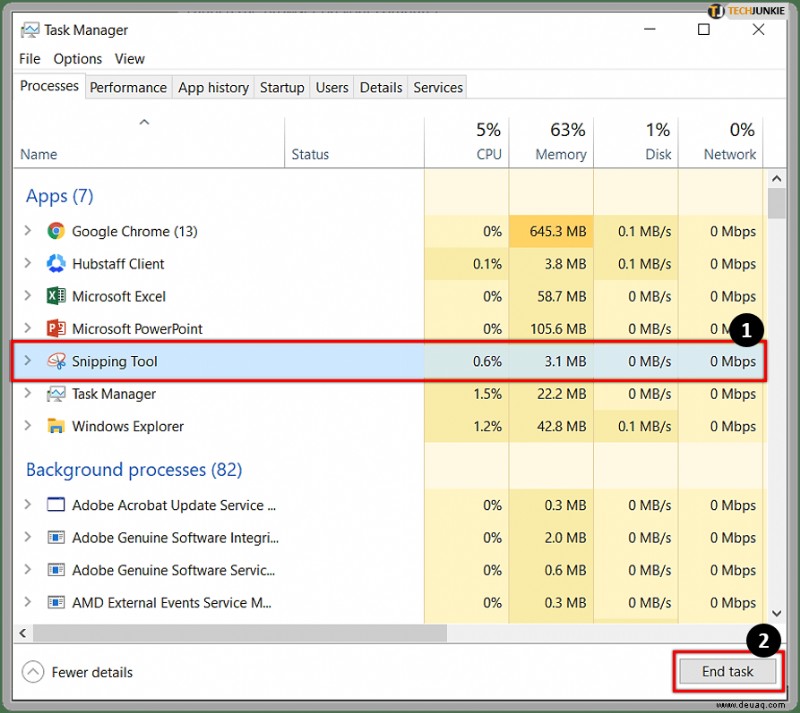800x713 pixels.
Task: Close the Task Manager window
Action: [x=758, y=30]
